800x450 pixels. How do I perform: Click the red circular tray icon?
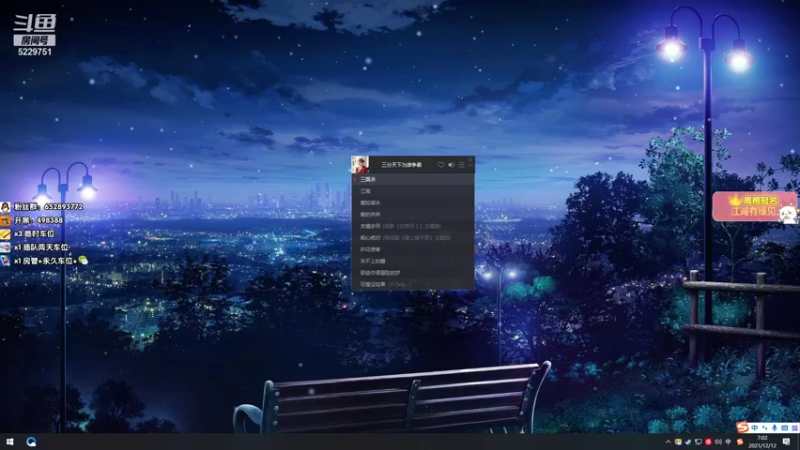pos(708,442)
